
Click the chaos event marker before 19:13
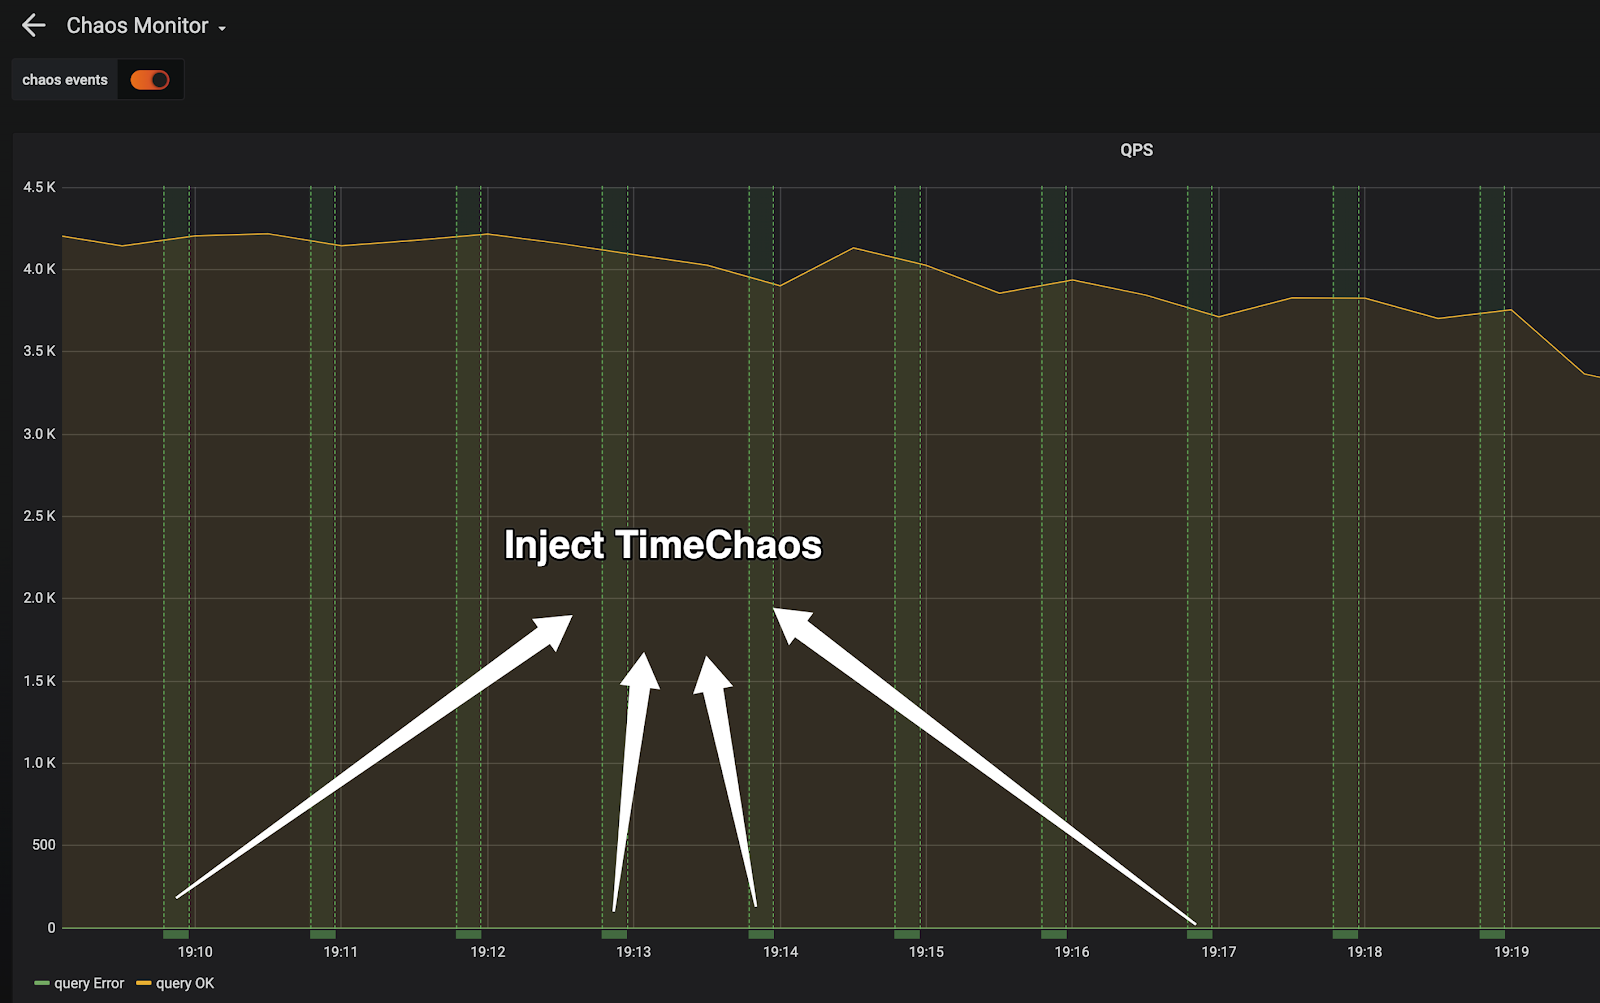[614, 934]
